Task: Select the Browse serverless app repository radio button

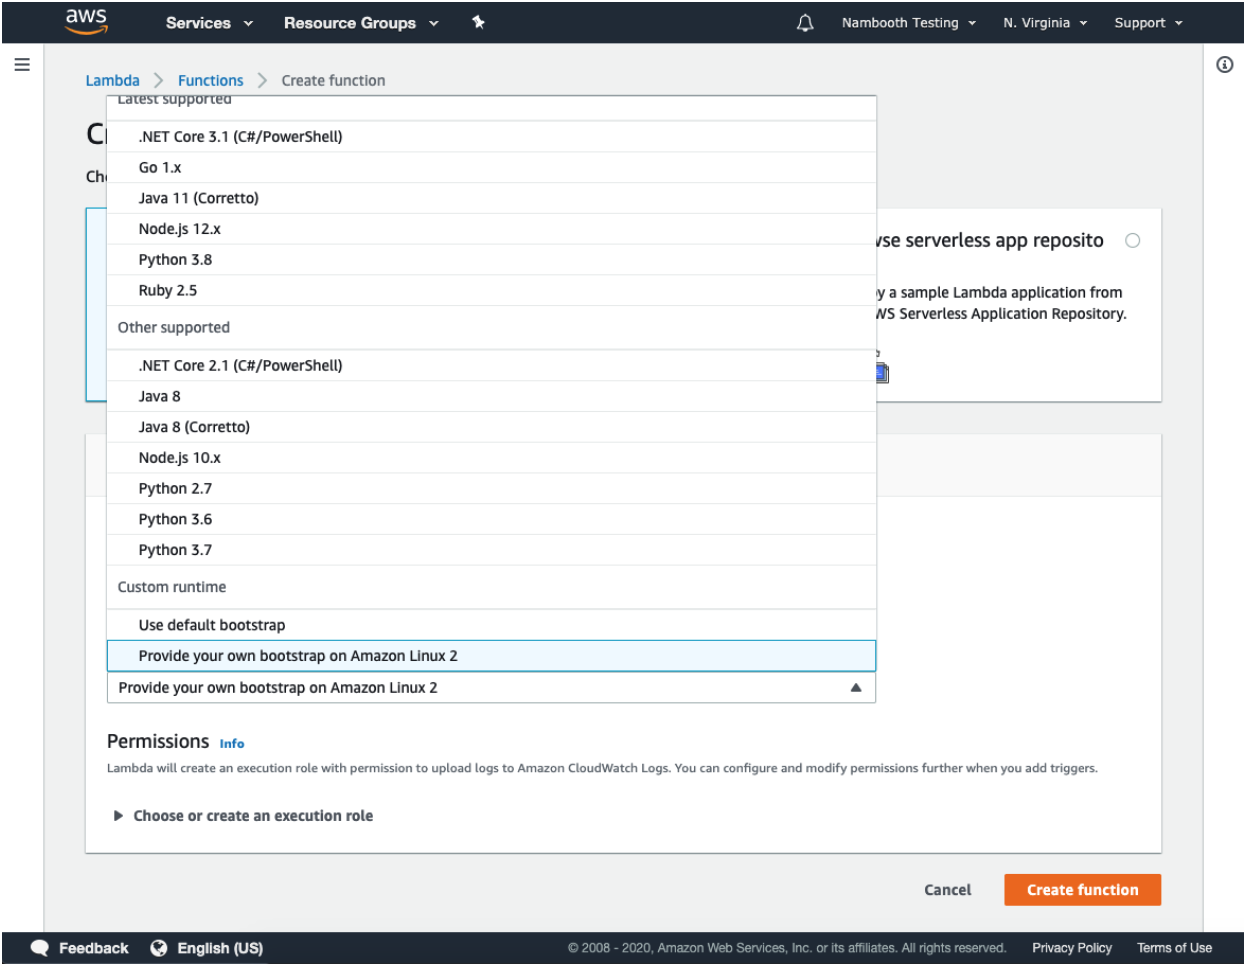Action: tap(1132, 240)
